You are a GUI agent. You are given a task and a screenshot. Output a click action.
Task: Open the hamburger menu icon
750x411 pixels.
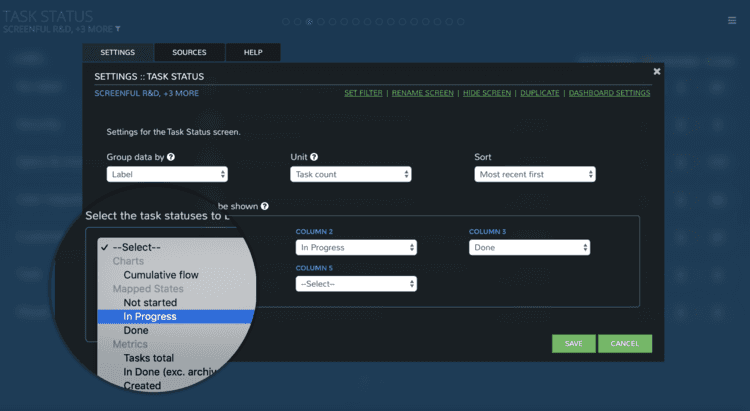732,20
